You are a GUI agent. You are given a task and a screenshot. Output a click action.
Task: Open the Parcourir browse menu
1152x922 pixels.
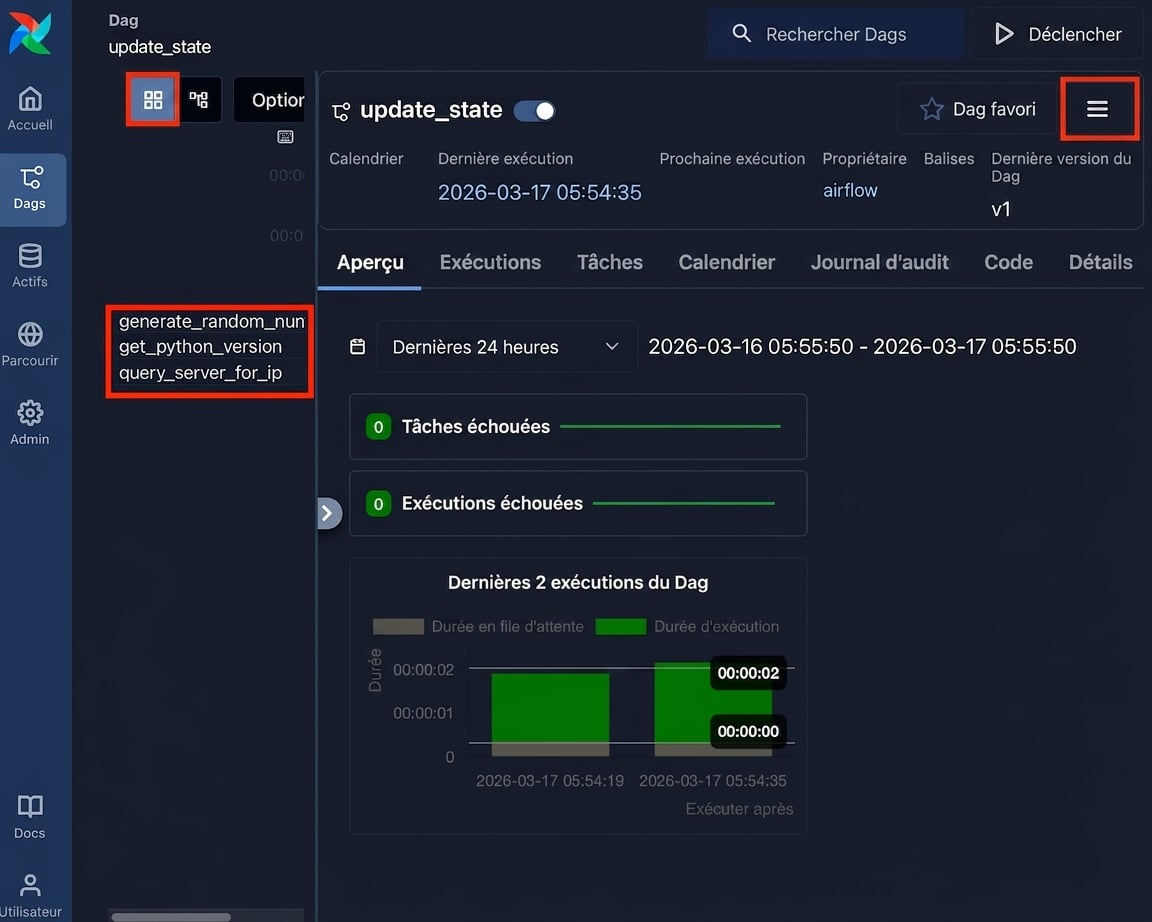click(x=30, y=345)
